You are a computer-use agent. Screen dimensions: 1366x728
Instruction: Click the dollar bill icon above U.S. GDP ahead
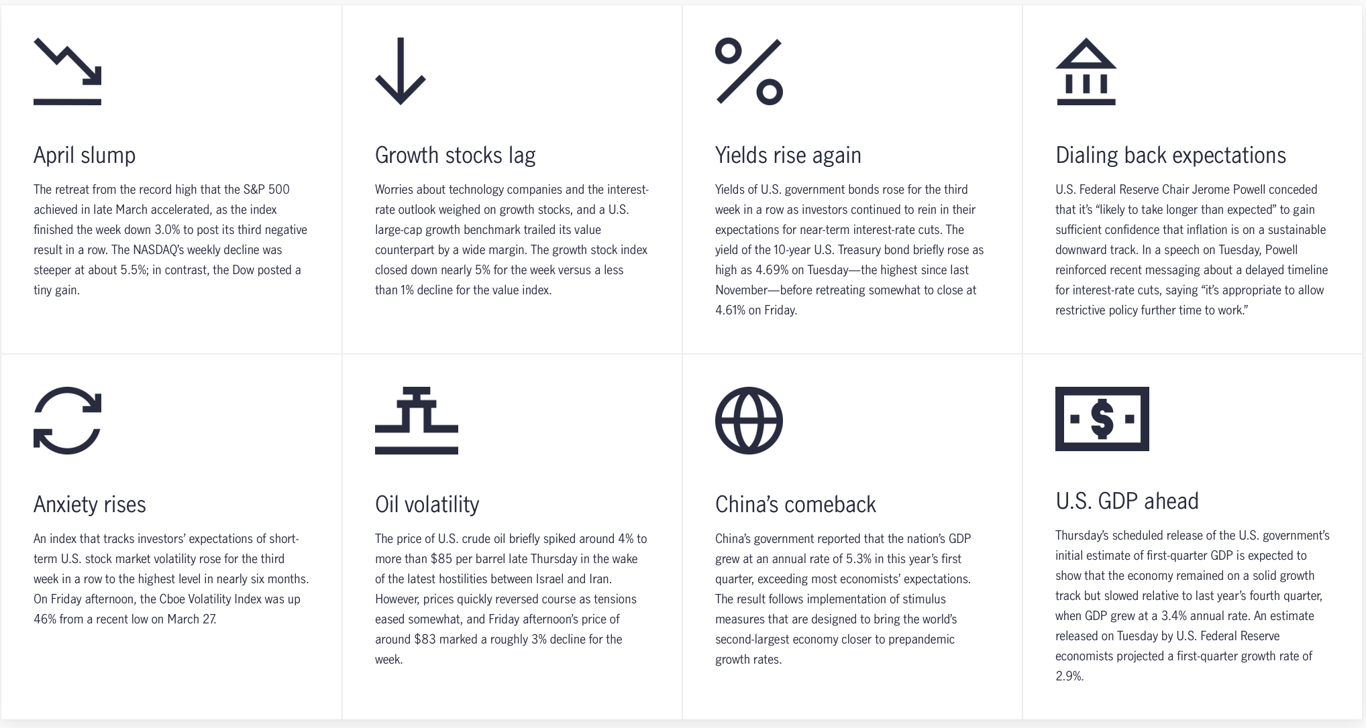[1102, 419]
